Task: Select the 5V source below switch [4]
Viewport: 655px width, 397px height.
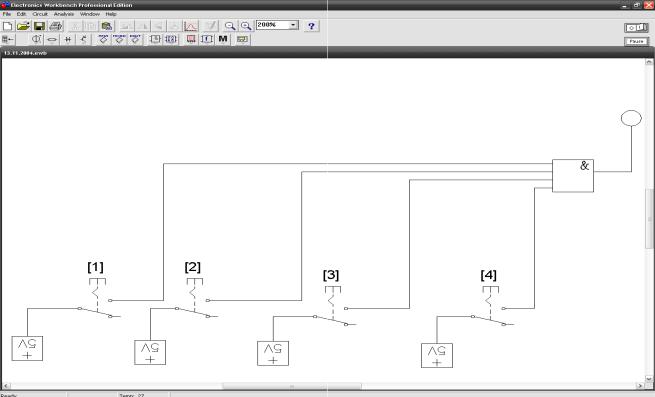Action: click(437, 356)
